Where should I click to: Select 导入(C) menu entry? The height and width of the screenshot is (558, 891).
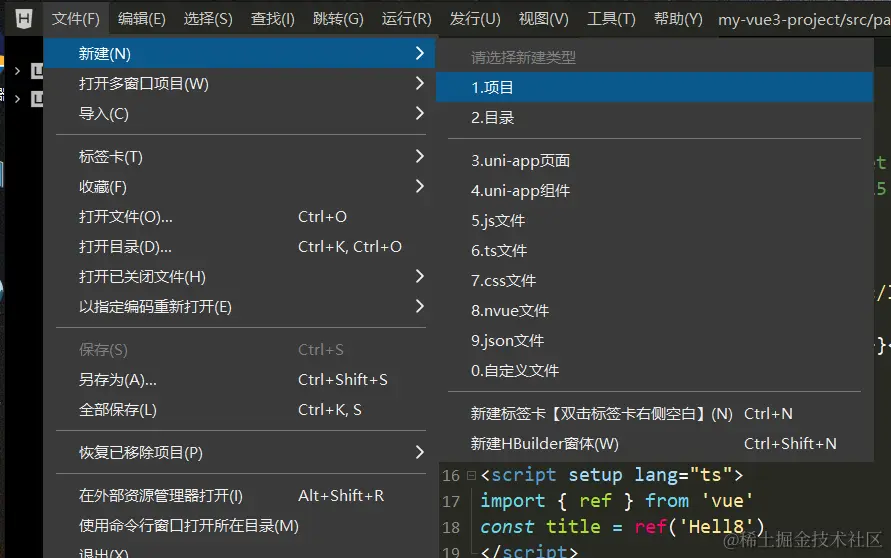tap(239, 114)
